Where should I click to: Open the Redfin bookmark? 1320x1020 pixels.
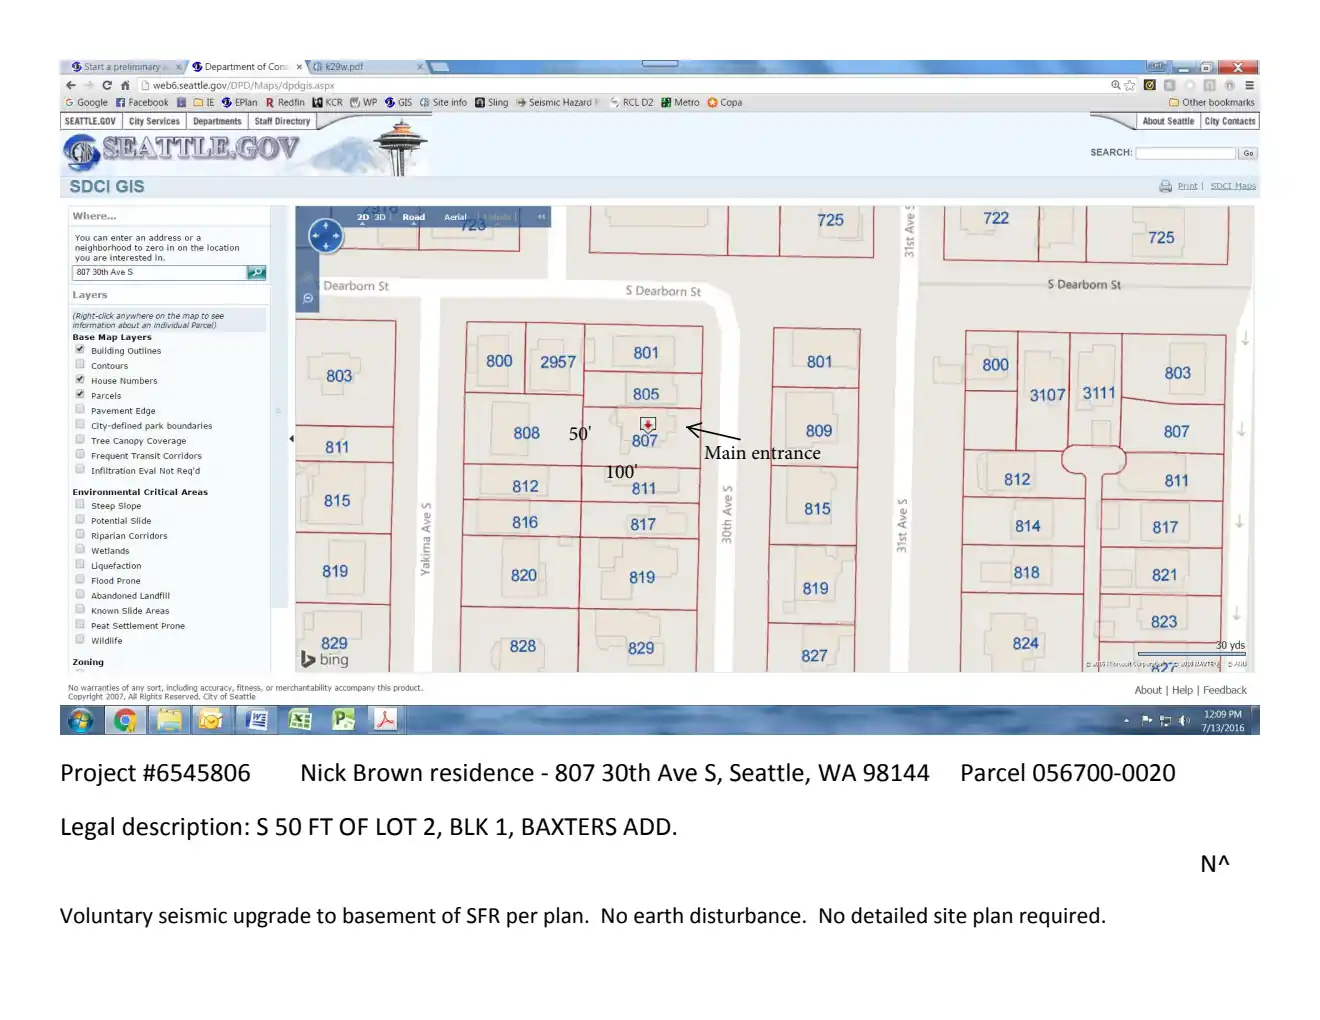(285, 102)
